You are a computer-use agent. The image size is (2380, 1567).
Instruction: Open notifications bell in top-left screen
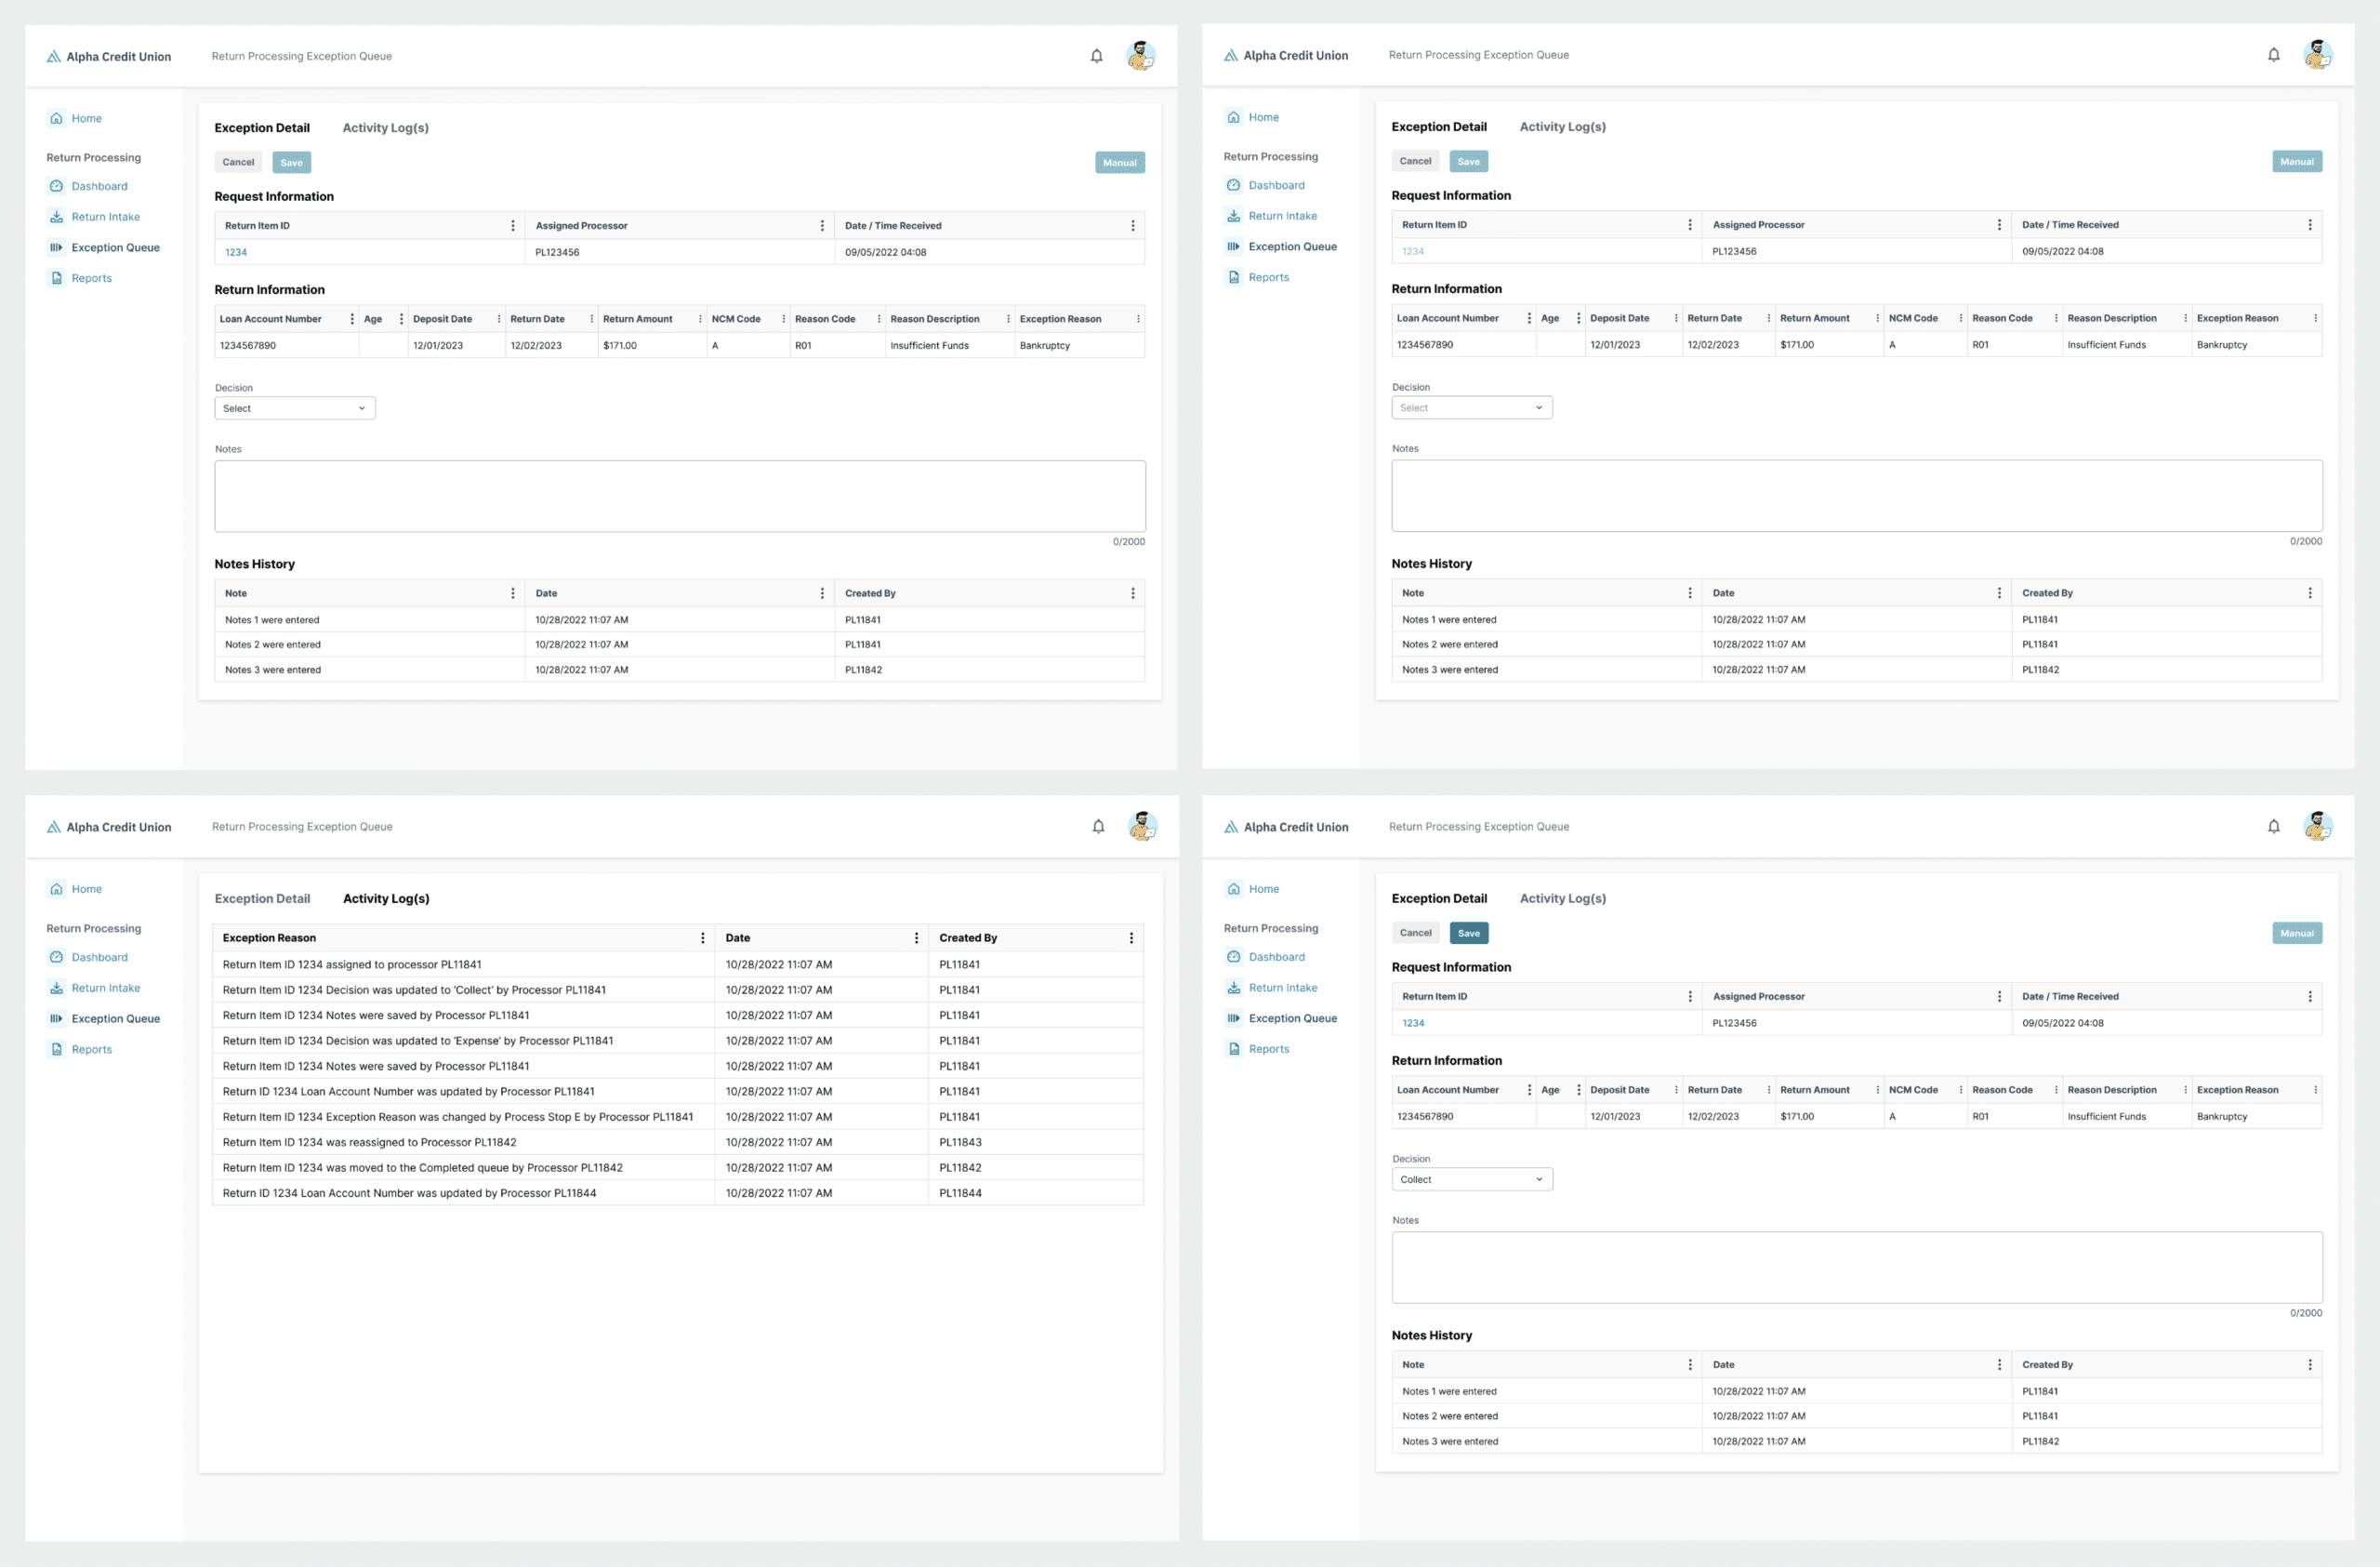1096,56
